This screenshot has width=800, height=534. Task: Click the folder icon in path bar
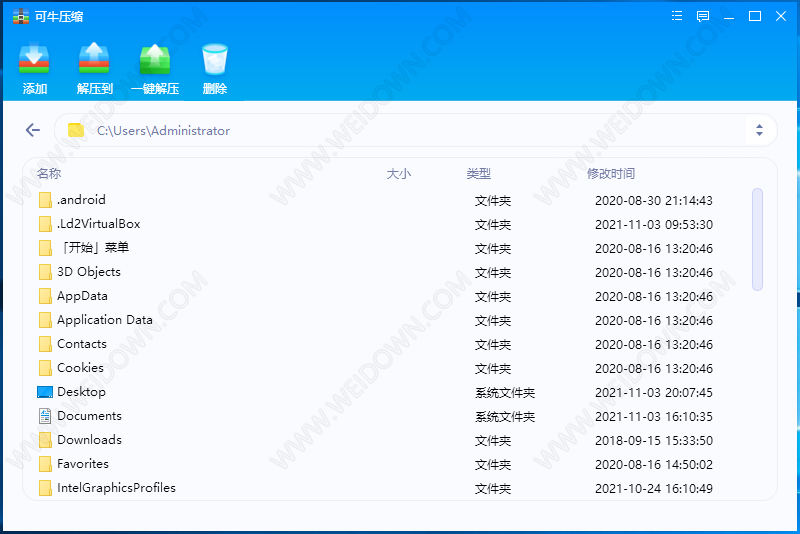coord(75,130)
